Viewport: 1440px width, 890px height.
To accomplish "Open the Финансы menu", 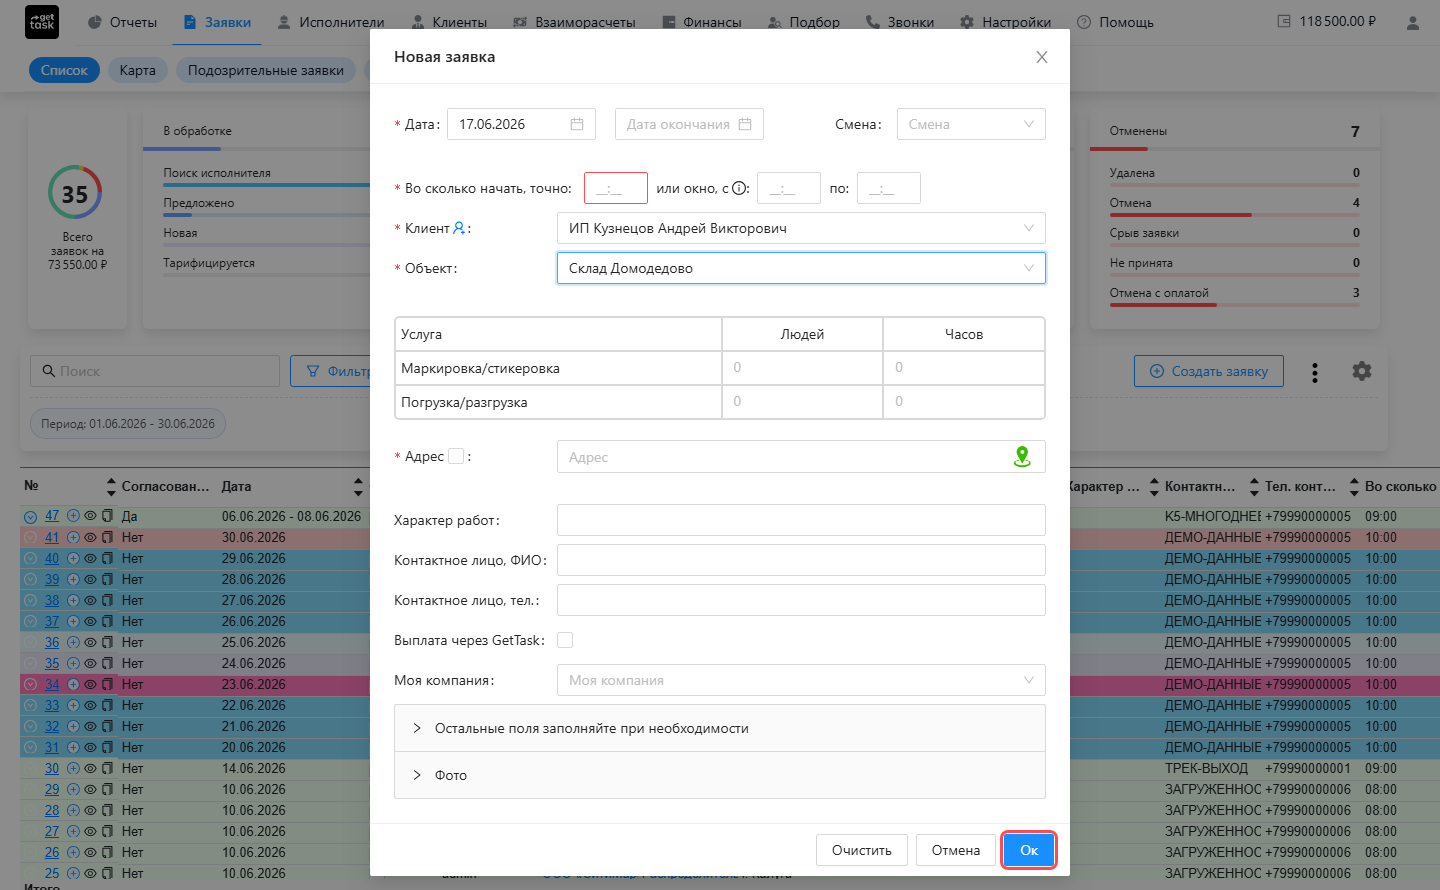I will click(701, 22).
